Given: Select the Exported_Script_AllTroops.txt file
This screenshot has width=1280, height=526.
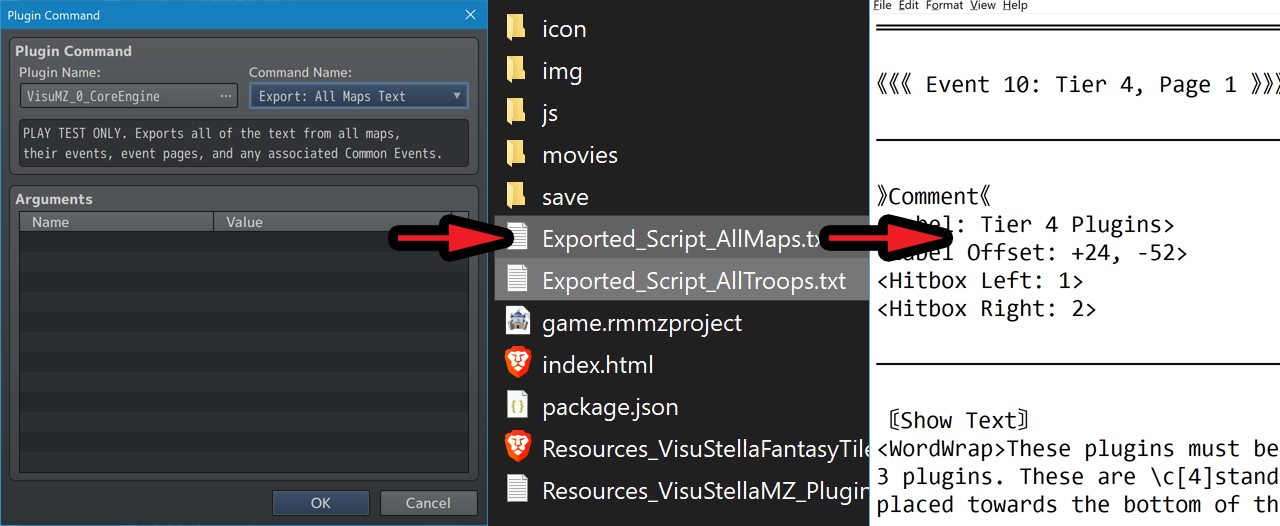Looking at the screenshot, I should tap(693, 281).
